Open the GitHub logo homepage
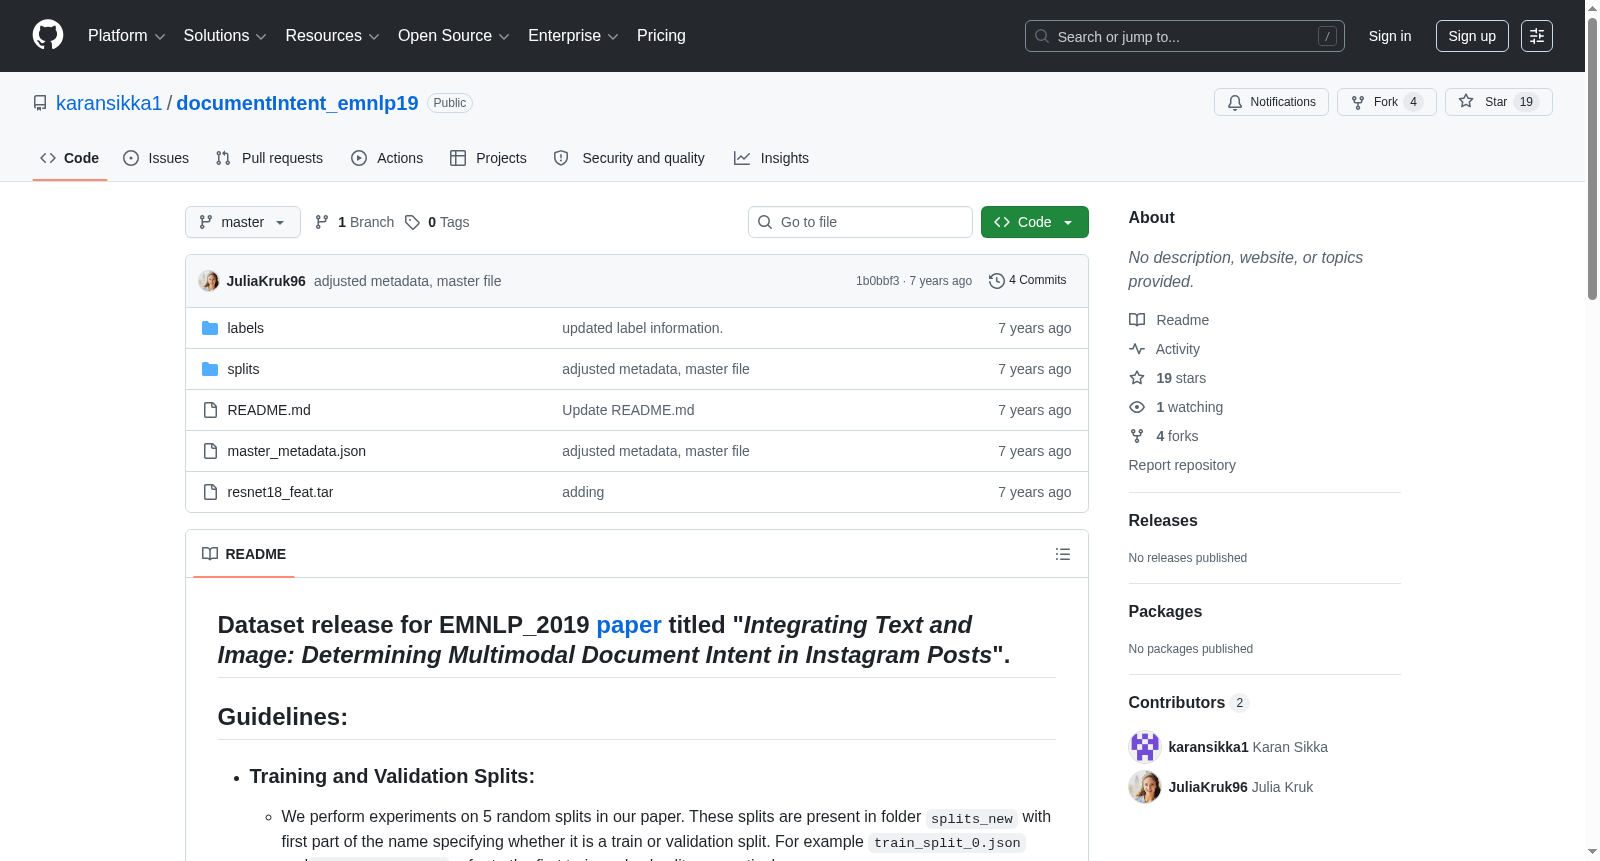This screenshot has height=861, width=1600. [48, 35]
